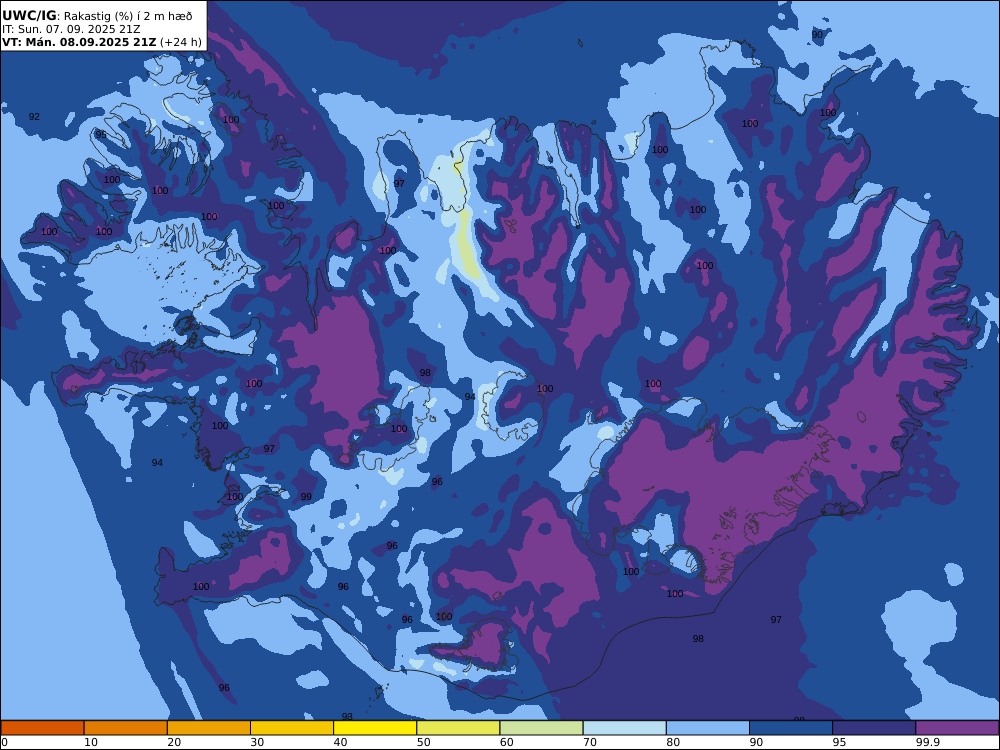
Task: Click the legend scale label '50'
Action: tap(423, 742)
